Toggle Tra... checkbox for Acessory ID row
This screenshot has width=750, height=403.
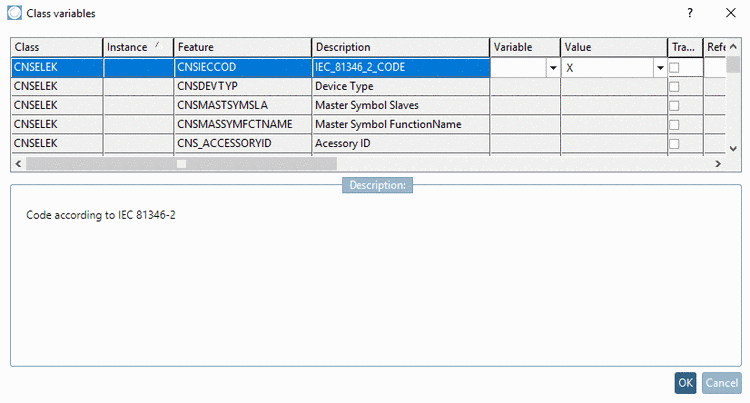(x=674, y=144)
